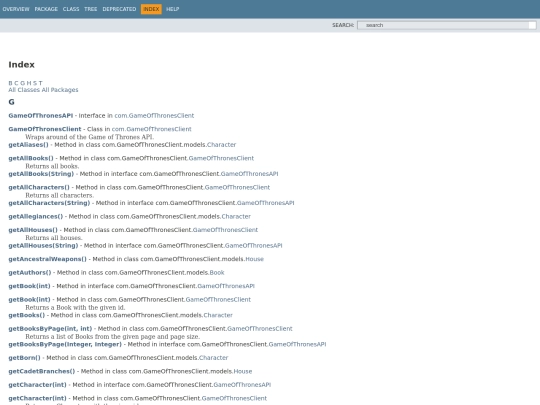Screen dimensions: 540x405
Task: Open GameOfThronesClient link on getBook(int) row
Action: (218, 300)
